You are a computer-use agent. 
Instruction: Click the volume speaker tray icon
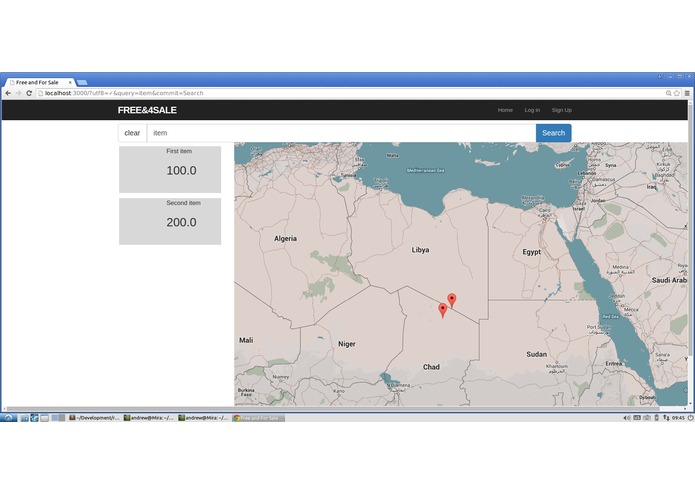[x=627, y=418]
